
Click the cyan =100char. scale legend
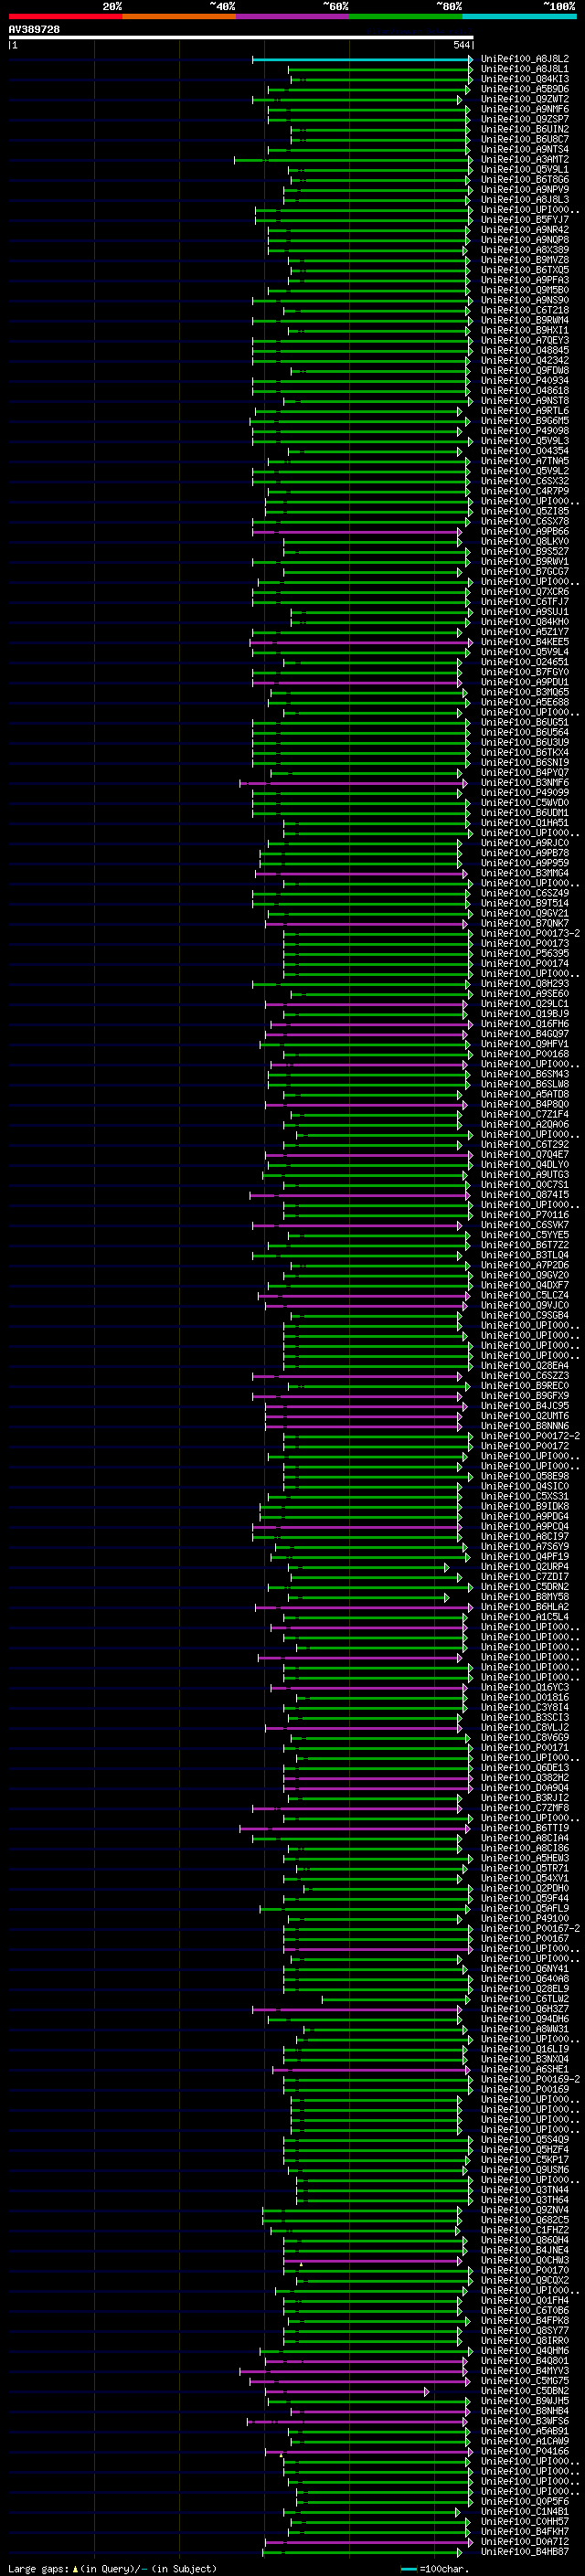tap(434, 2567)
